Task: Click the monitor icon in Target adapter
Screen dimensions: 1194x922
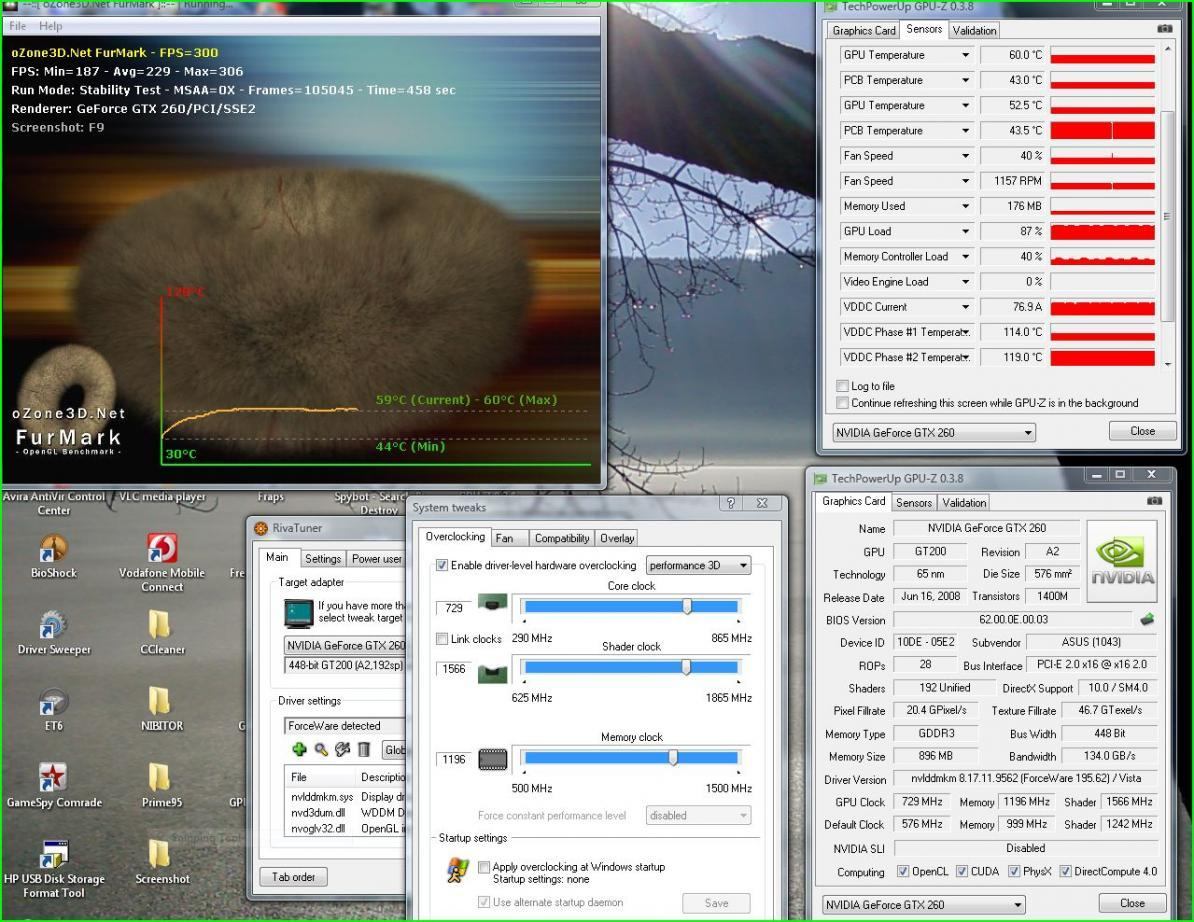Action: (x=298, y=613)
